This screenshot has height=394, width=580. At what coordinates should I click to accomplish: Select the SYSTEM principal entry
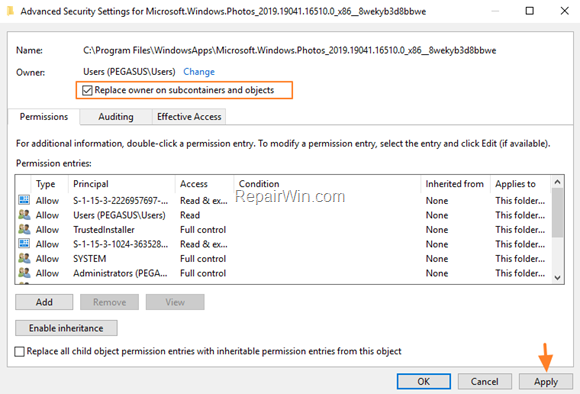pos(90,259)
